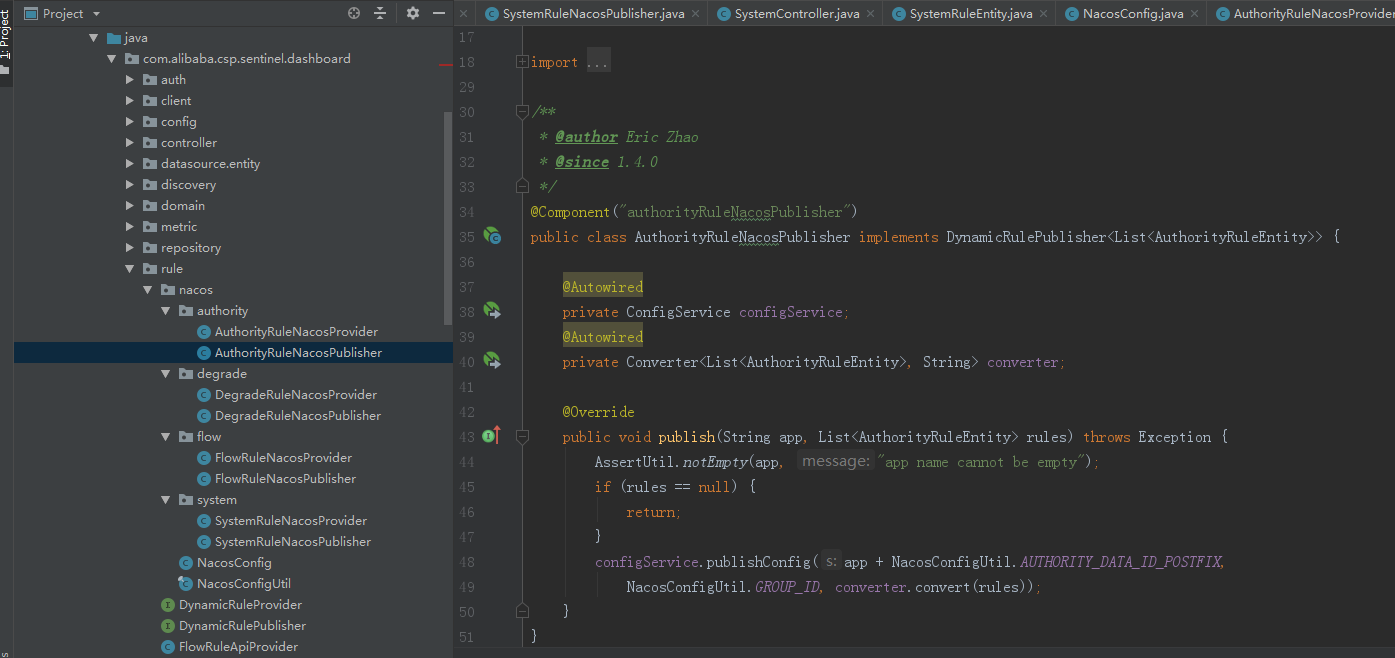
Task: Click the locate/scroll from source icon
Action: [x=353, y=13]
